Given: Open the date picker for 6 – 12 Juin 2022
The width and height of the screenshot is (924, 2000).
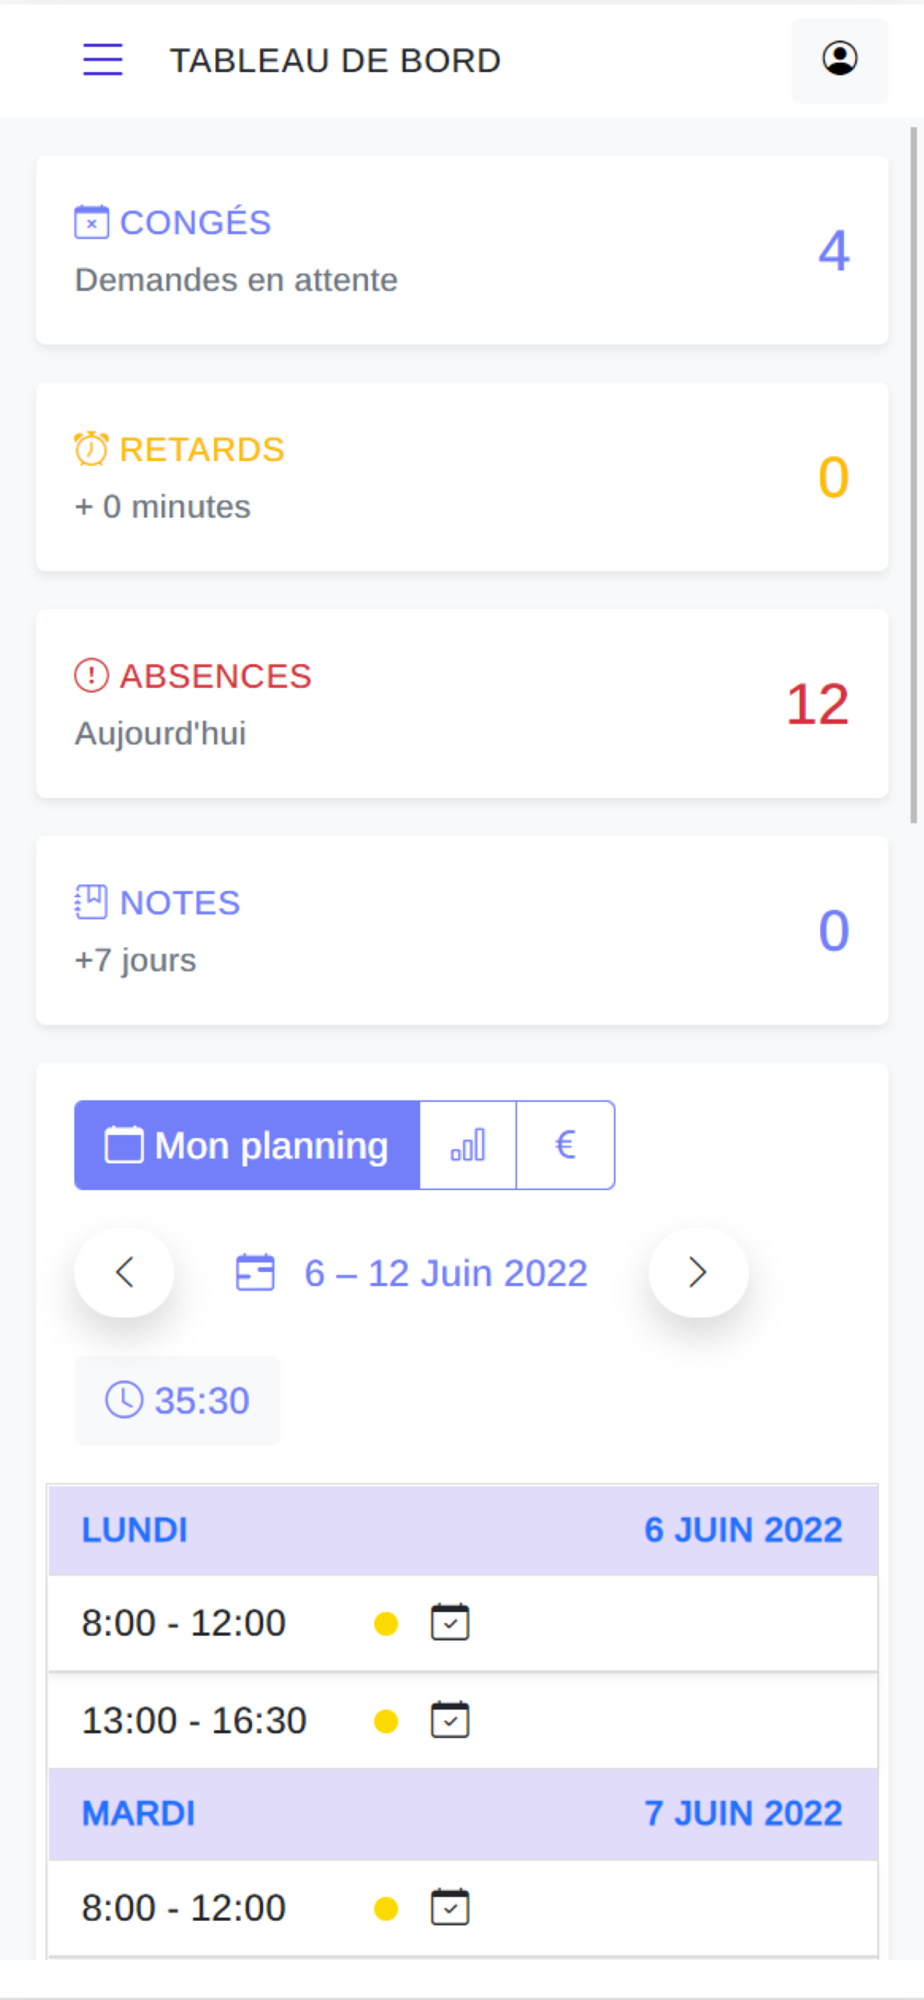Looking at the screenshot, I should (446, 1273).
